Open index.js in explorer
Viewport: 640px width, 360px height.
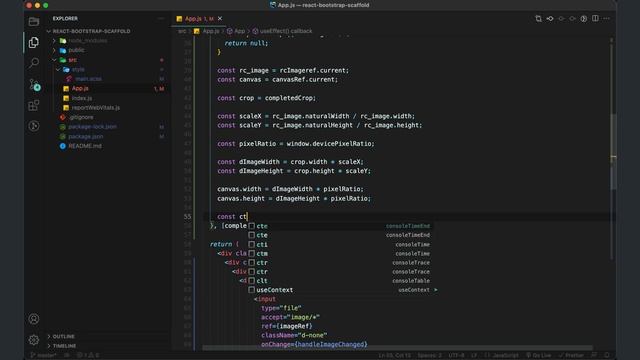[x=82, y=98]
